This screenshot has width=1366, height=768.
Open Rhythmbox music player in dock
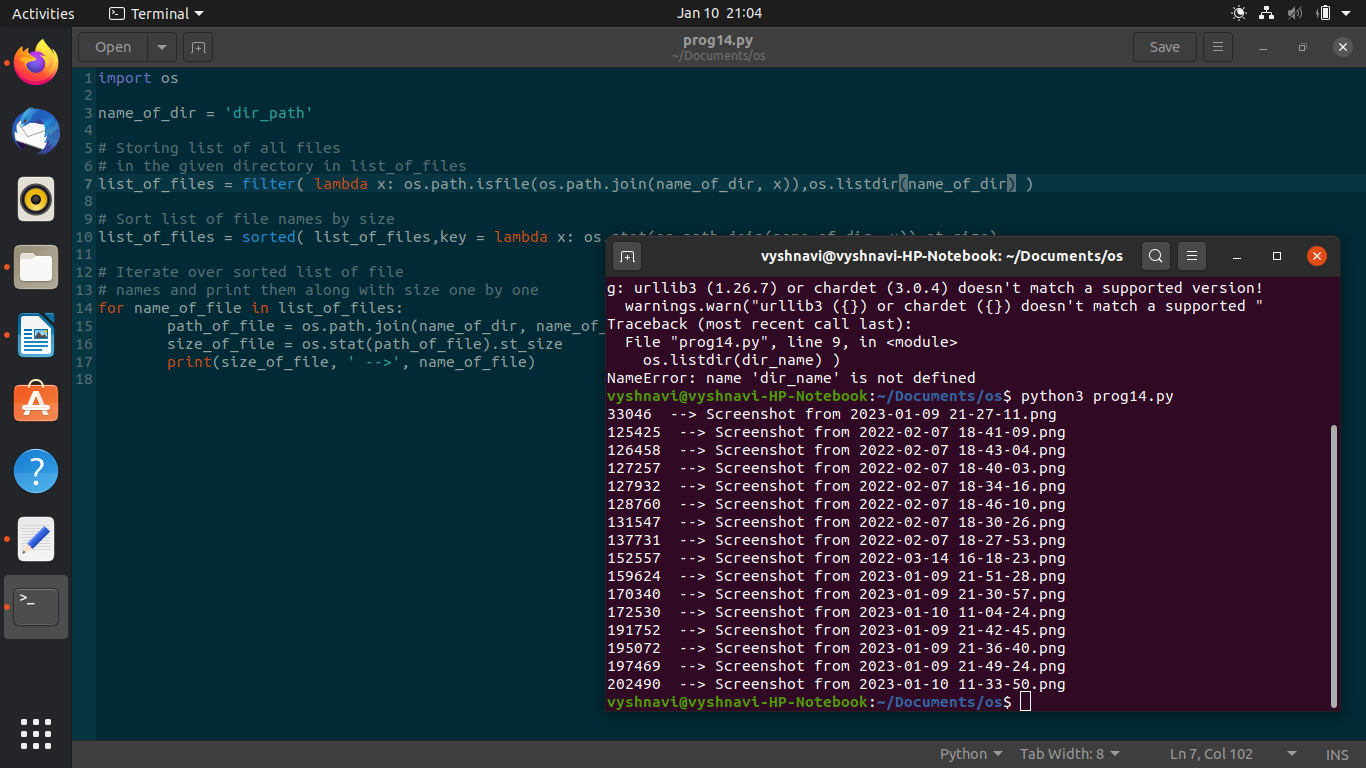click(36, 199)
